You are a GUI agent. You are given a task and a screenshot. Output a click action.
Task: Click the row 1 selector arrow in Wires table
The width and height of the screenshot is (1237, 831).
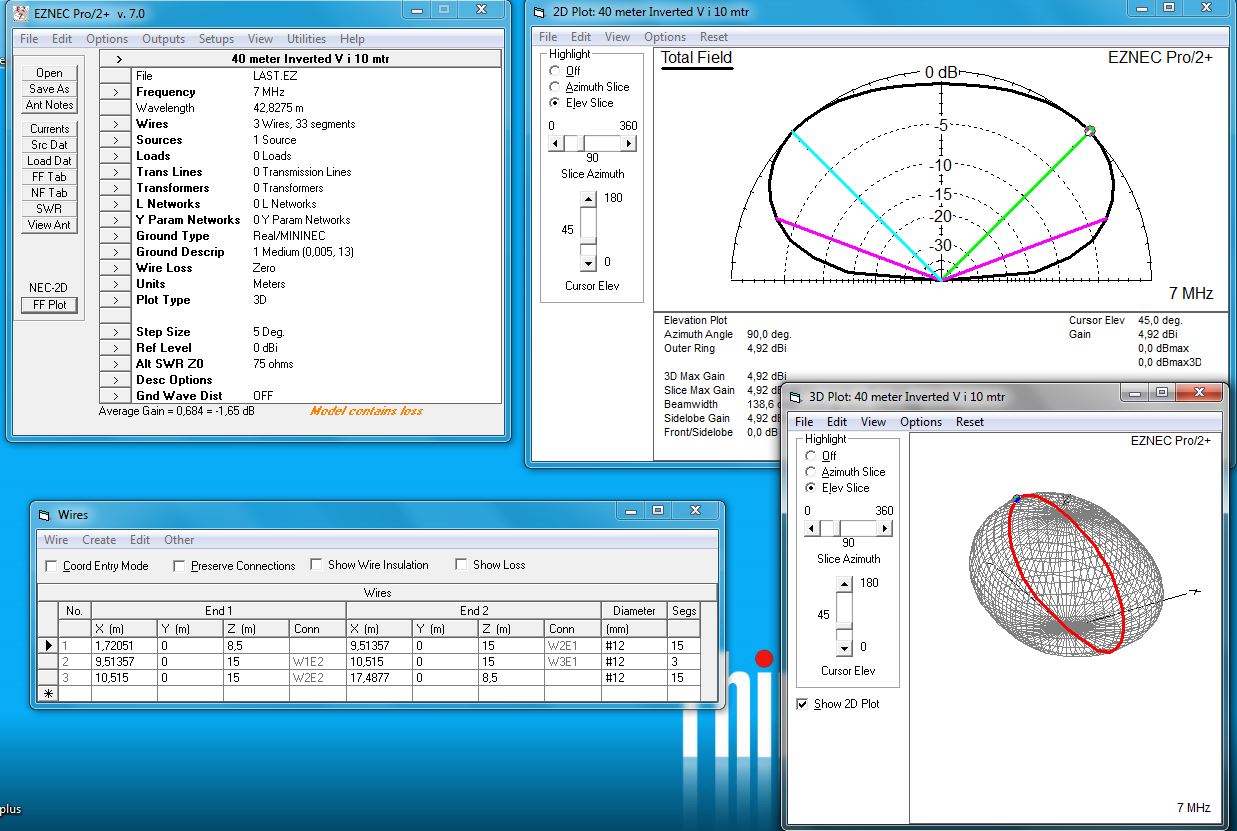48,646
